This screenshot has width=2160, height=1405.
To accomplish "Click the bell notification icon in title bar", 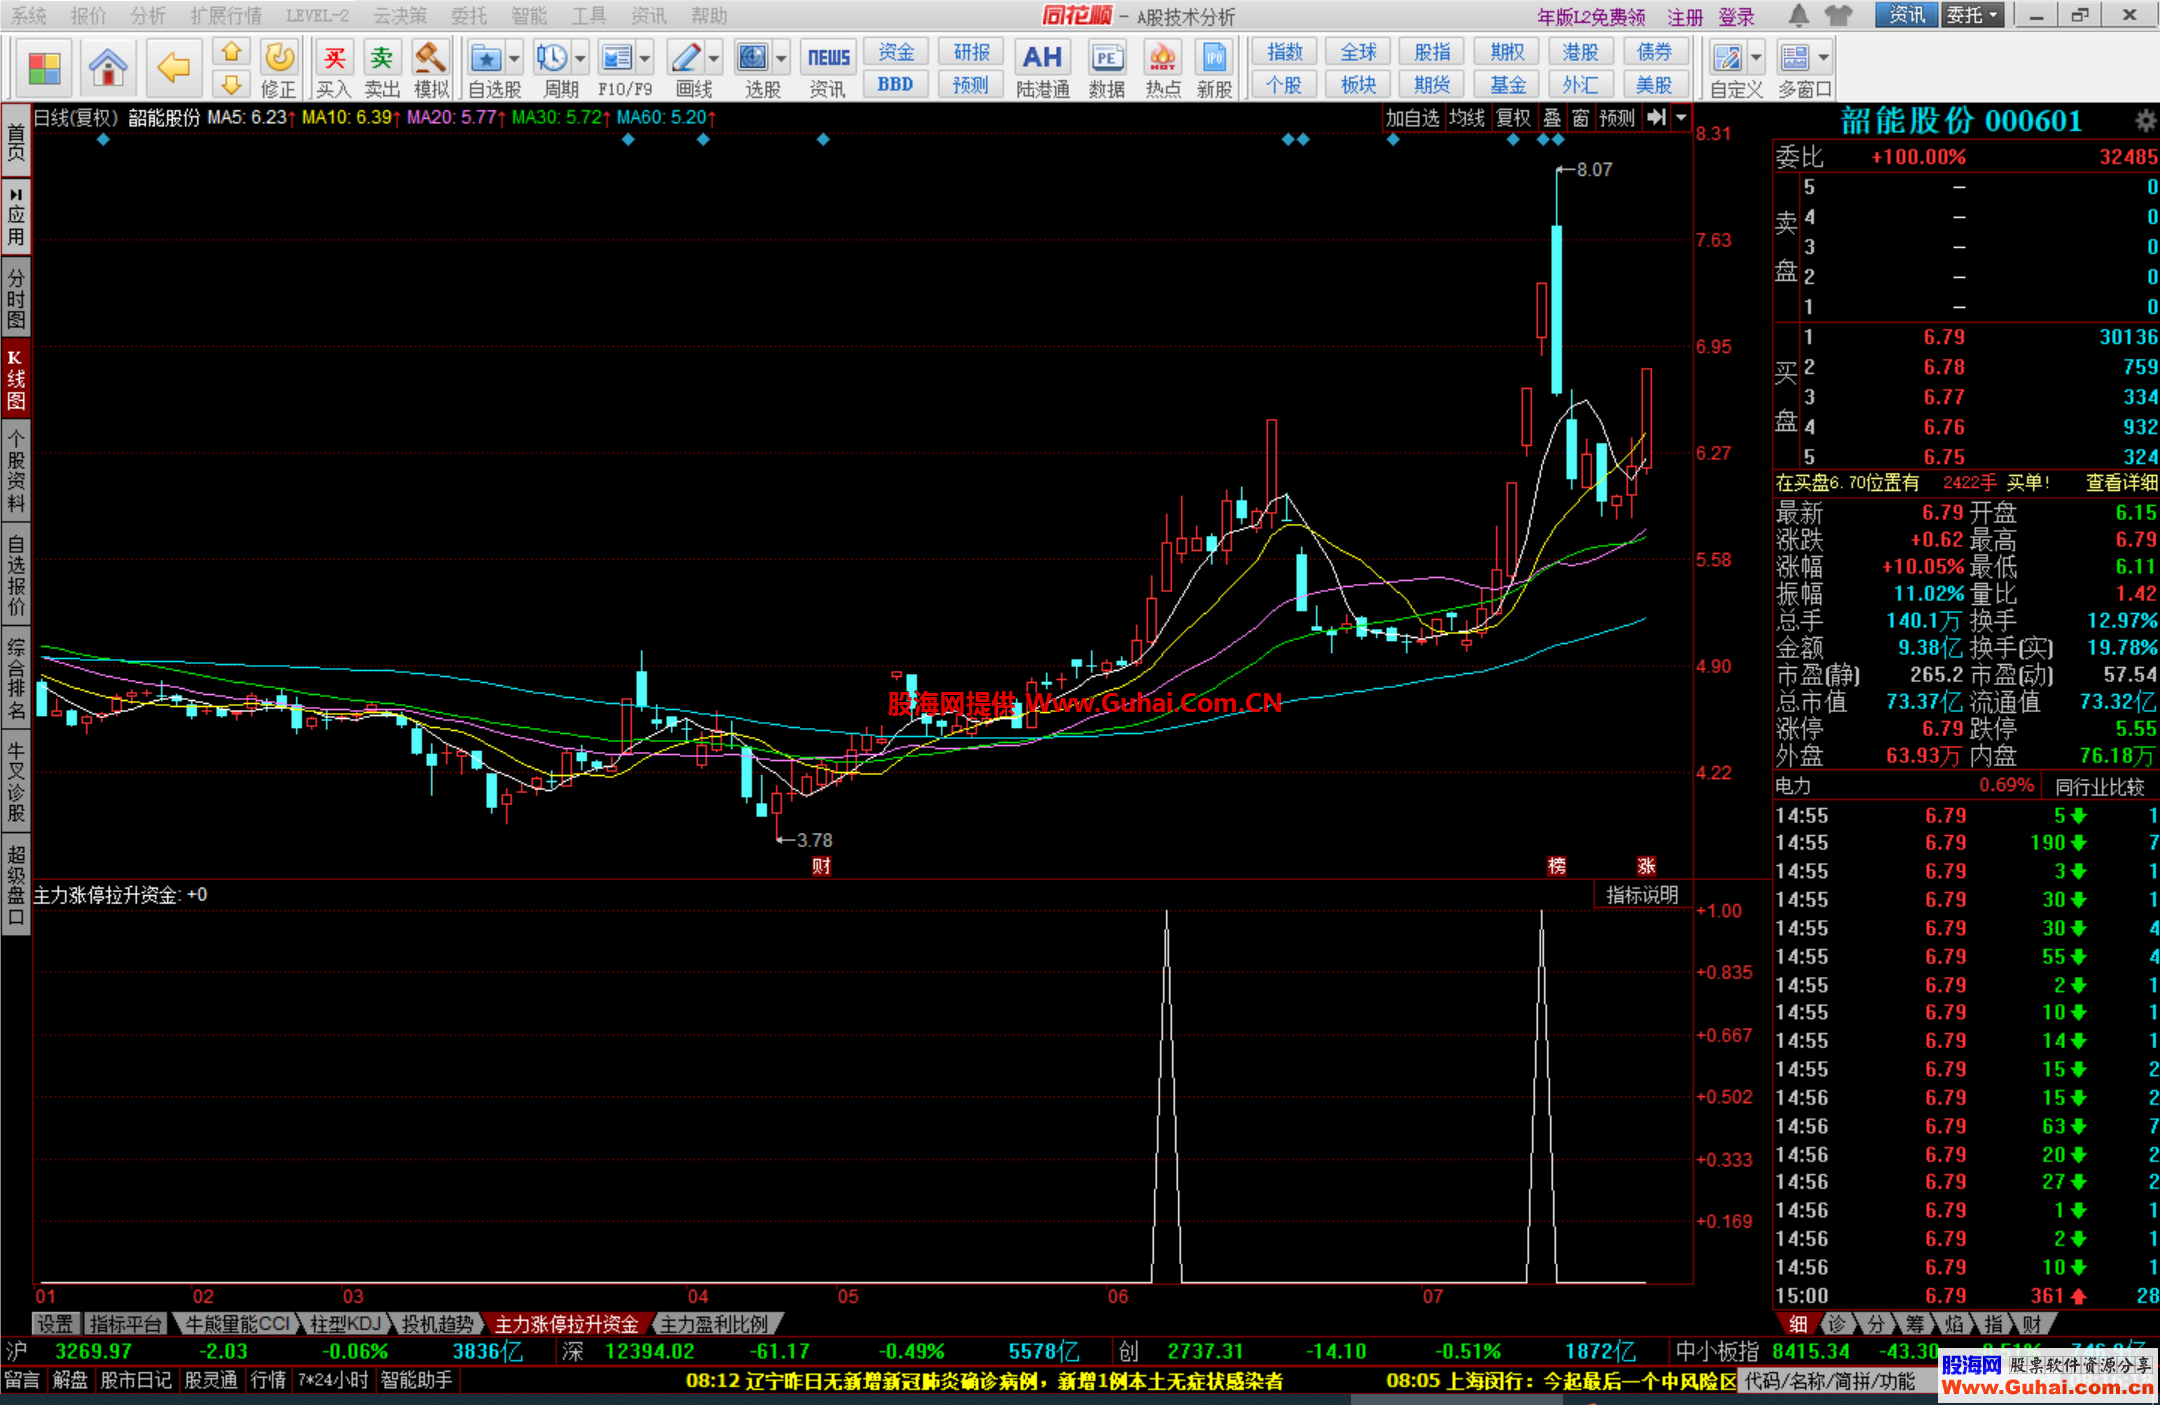I will (1799, 15).
